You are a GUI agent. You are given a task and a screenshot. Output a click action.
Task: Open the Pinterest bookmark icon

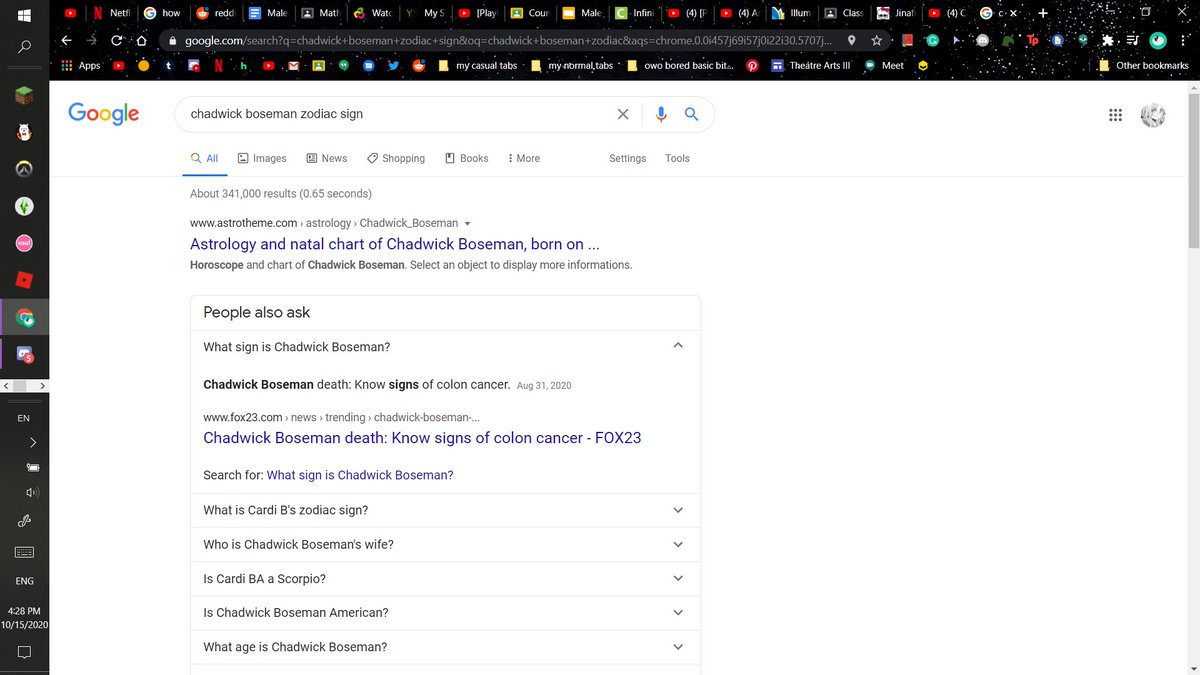[x=751, y=65]
